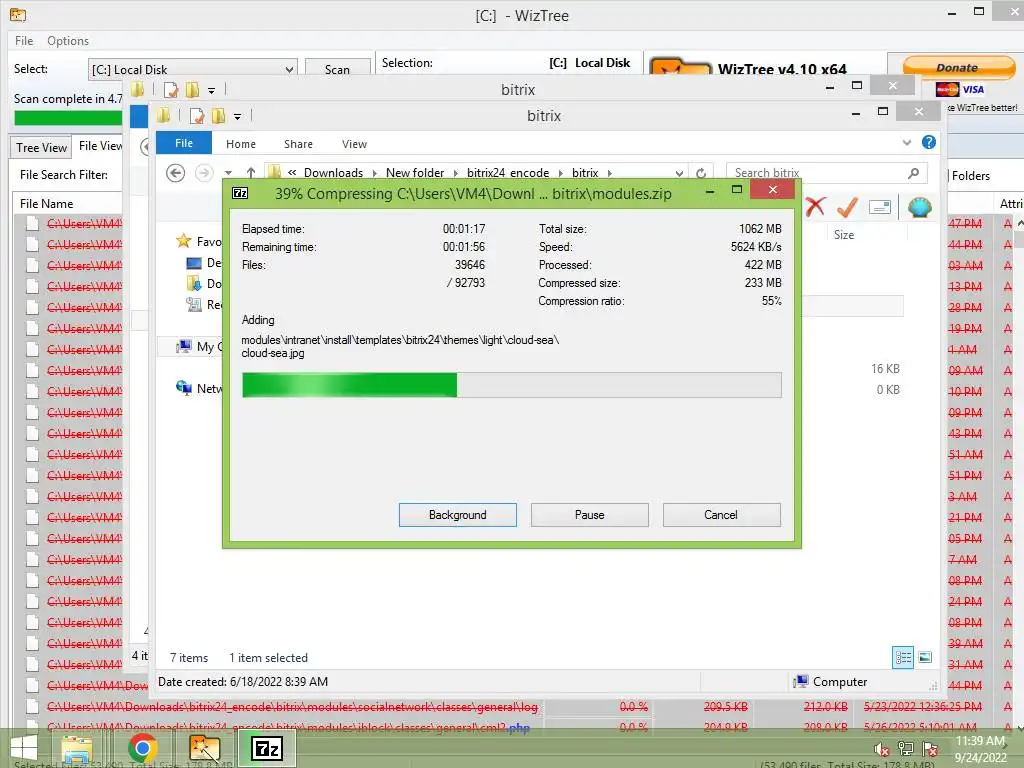The image size is (1024, 768).
Task: Click the search magnifier icon in Explorer
Action: coord(914,173)
